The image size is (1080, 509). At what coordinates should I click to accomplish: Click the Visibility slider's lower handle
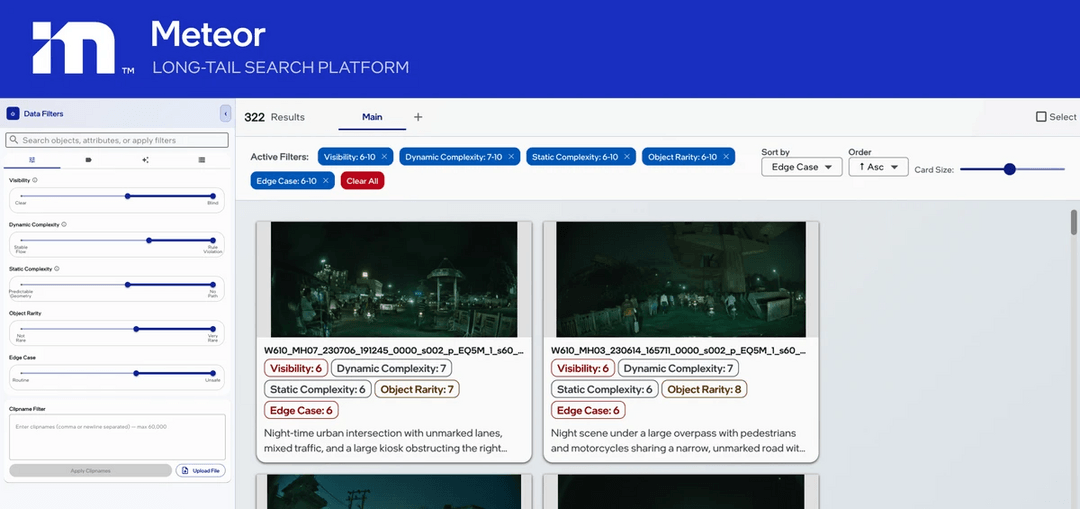point(127,196)
